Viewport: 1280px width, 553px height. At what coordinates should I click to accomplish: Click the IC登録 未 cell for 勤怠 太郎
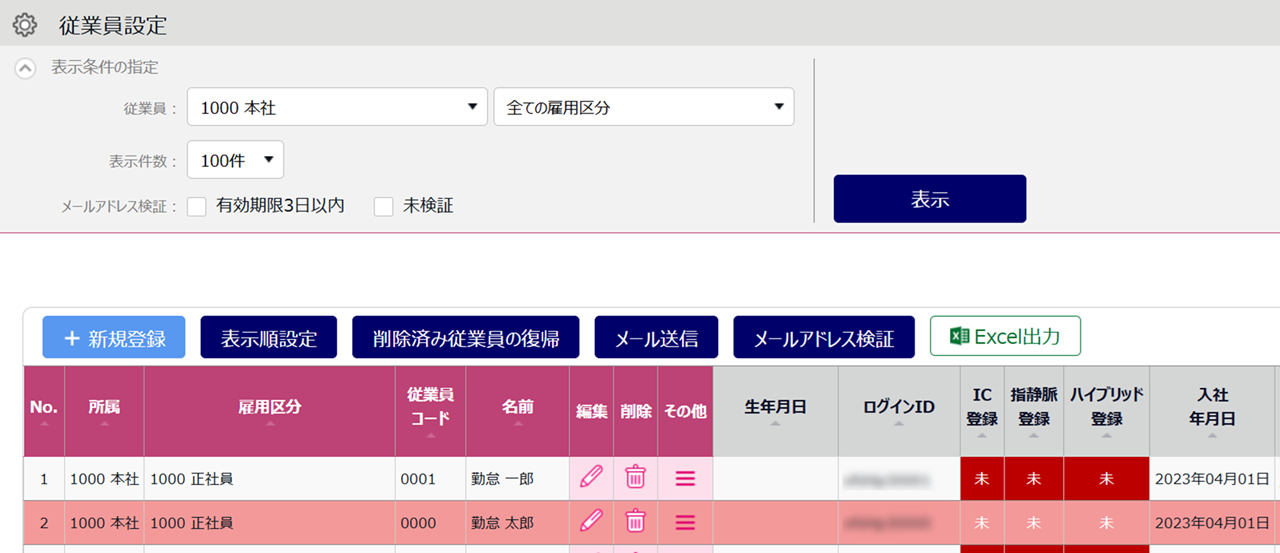982,523
